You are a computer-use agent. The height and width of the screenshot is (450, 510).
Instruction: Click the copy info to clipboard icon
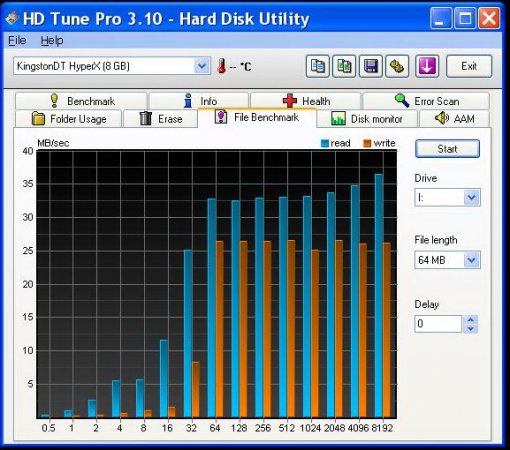point(318,66)
